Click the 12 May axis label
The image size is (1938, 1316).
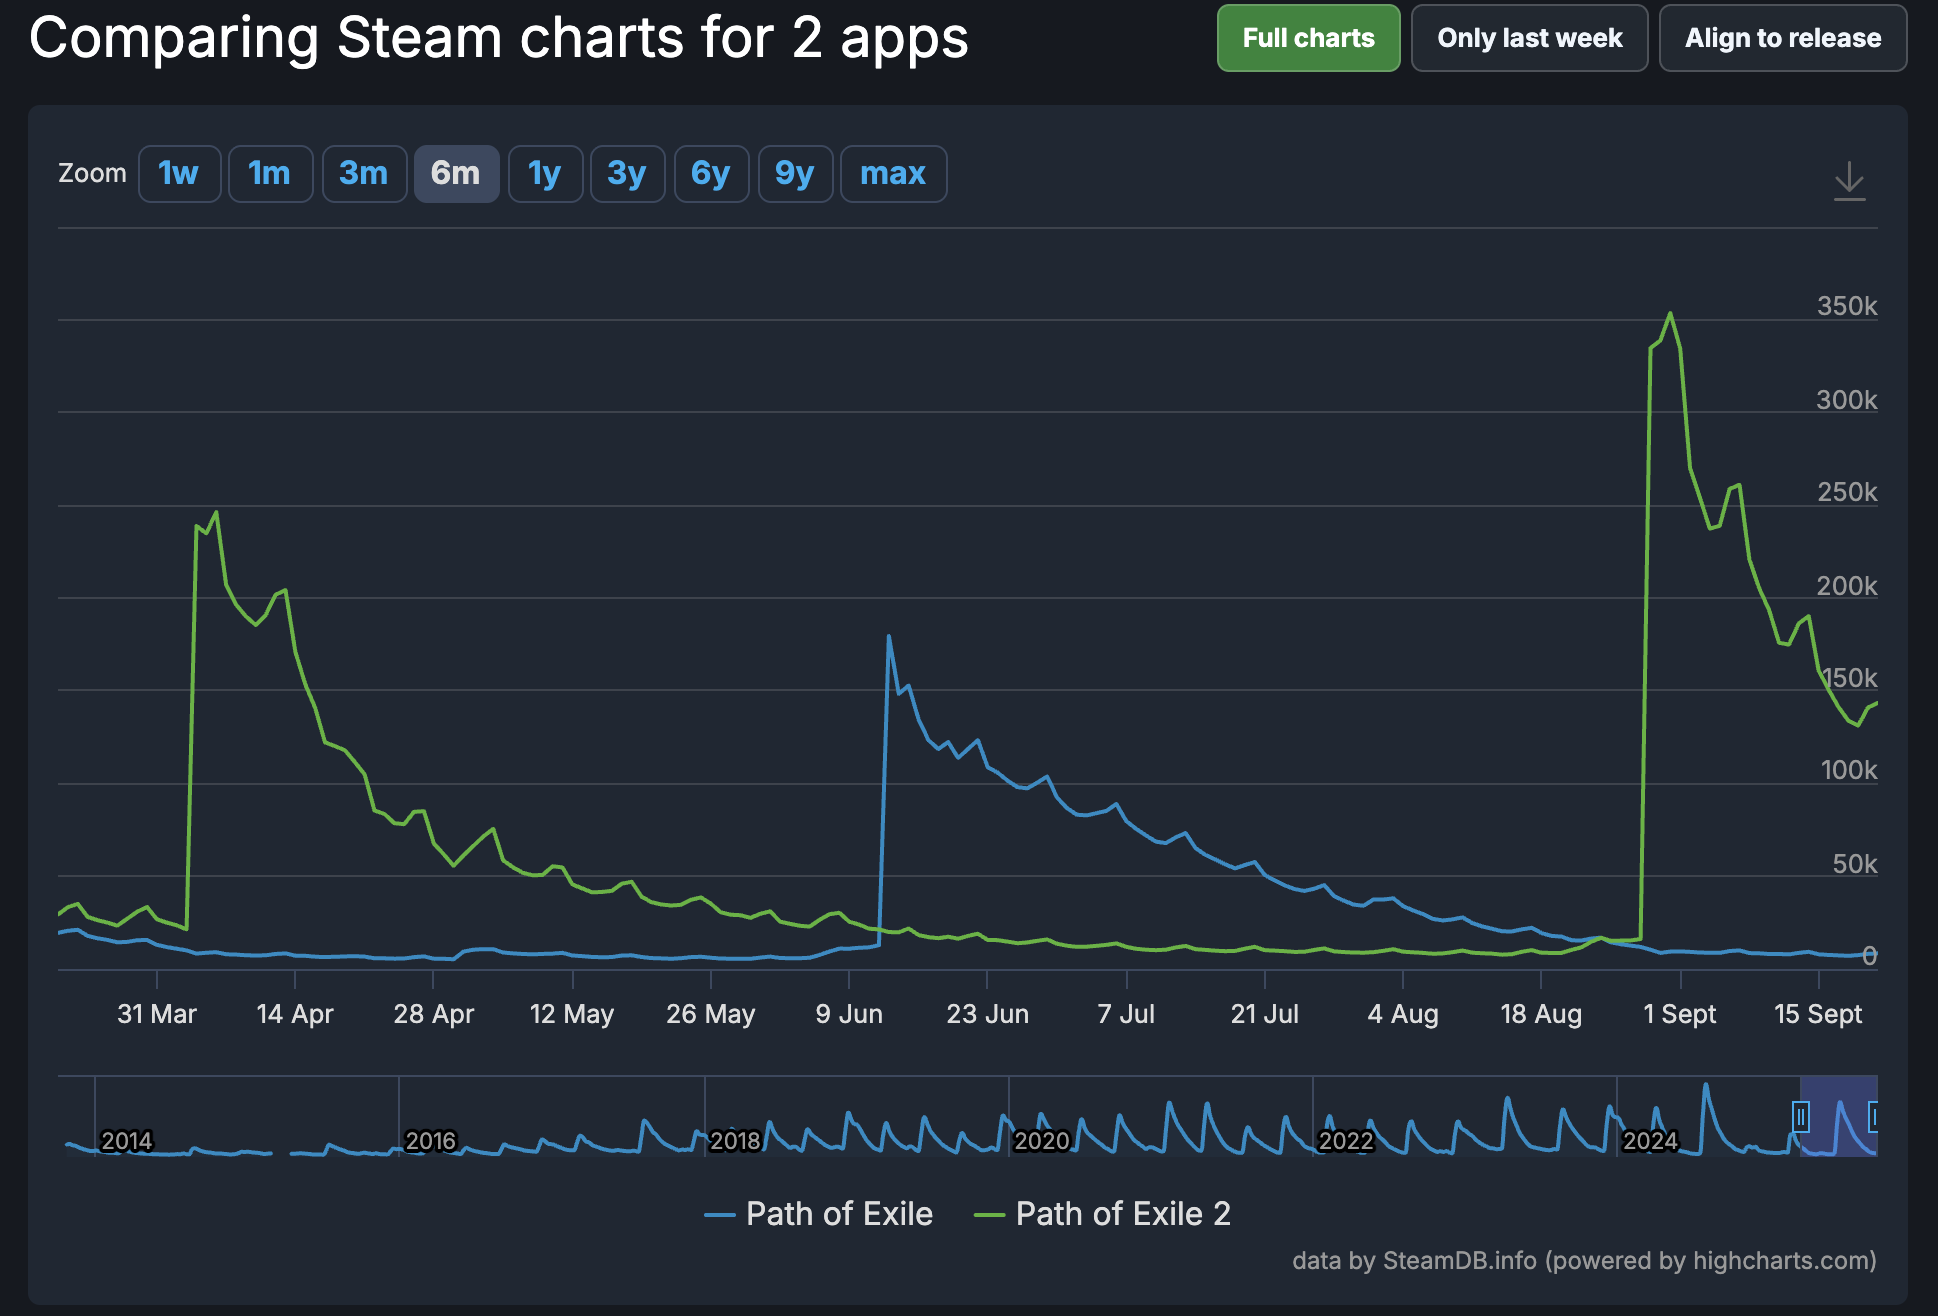tap(572, 1014)
